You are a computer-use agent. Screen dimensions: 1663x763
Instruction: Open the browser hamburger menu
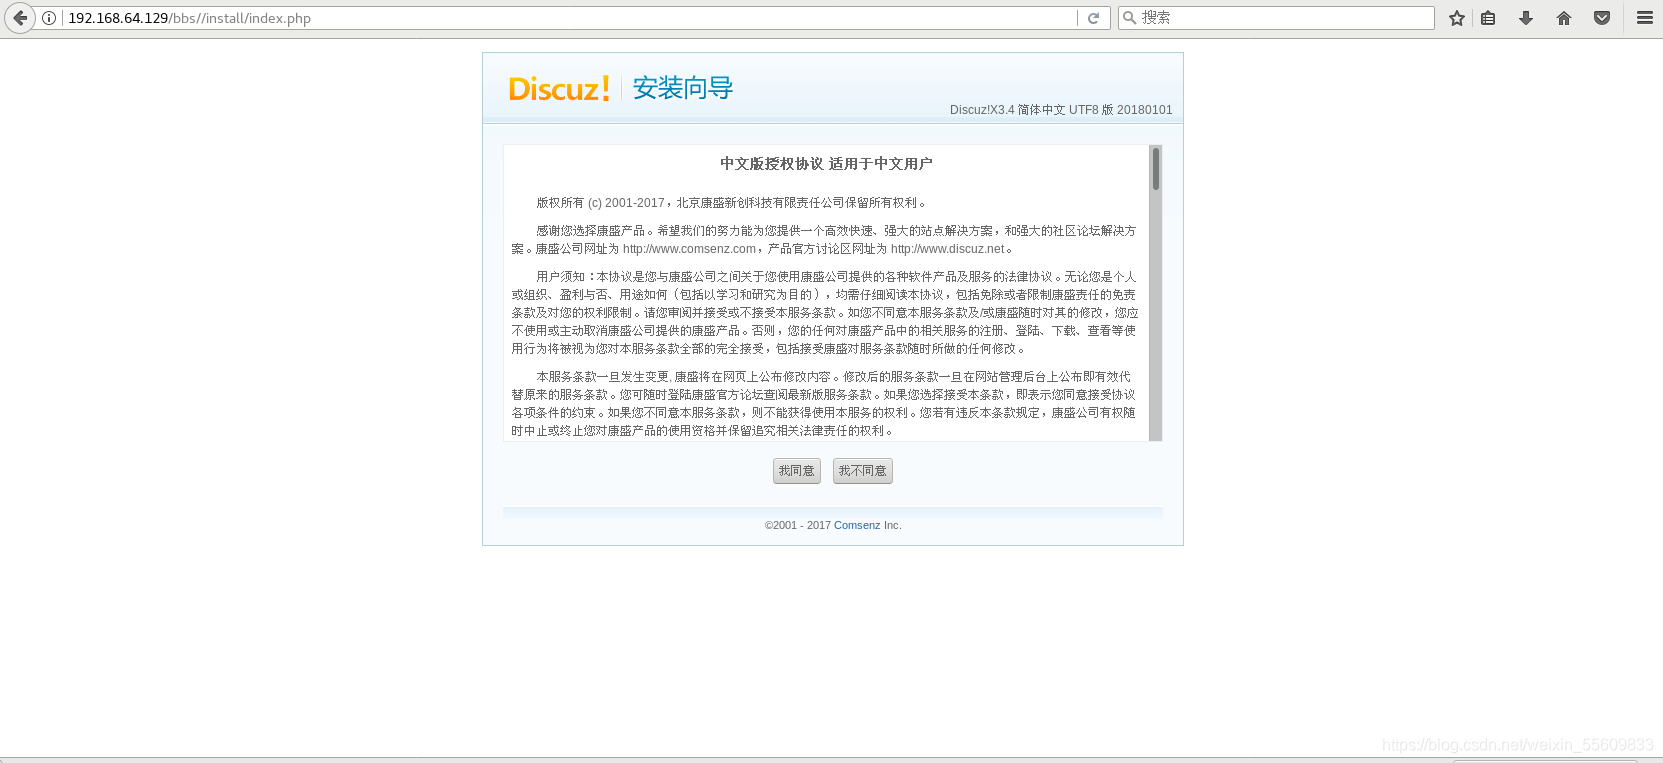click(1645, 18)
